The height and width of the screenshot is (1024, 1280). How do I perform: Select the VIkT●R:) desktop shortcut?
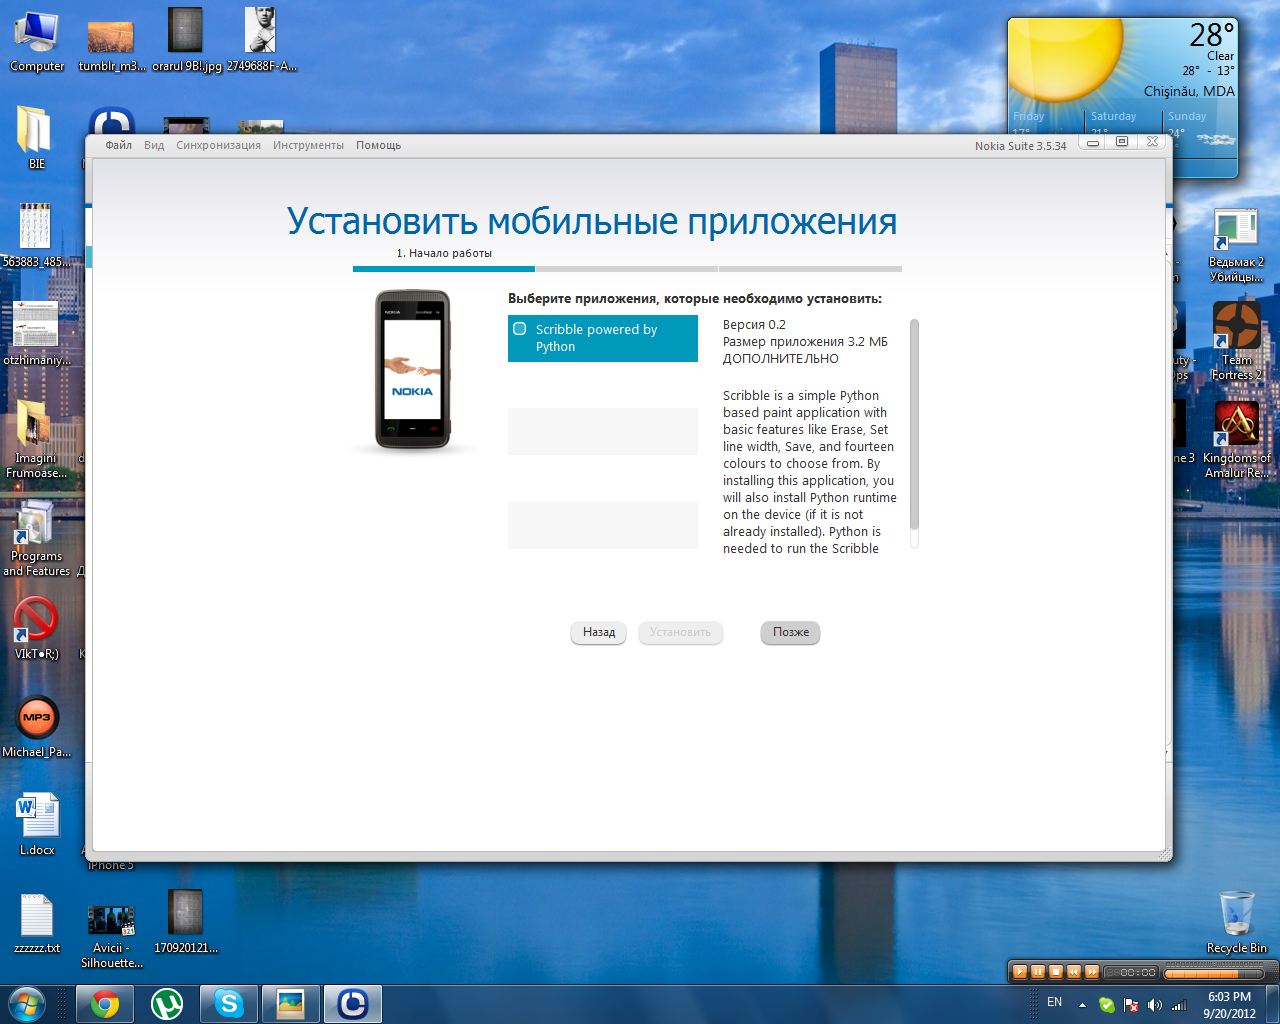(36, 628)
